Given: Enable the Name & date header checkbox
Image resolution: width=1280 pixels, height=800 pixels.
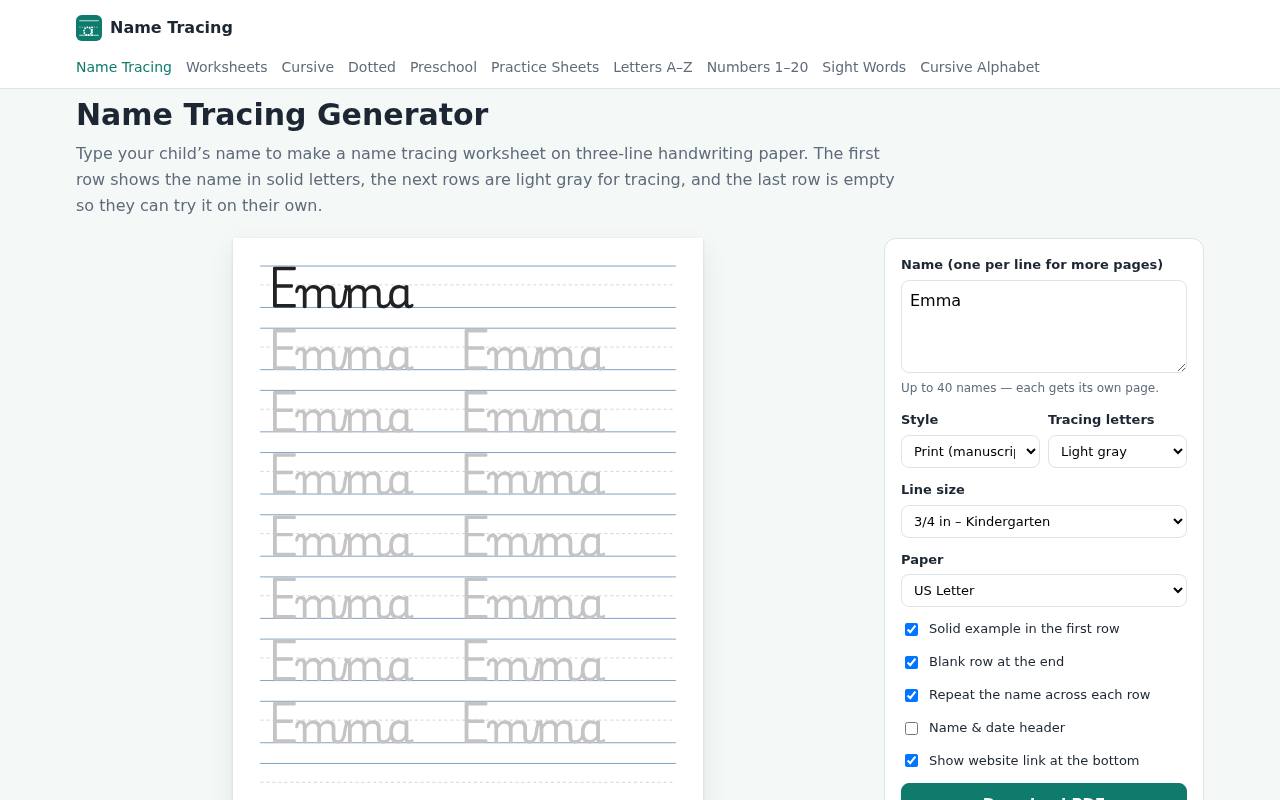Looking at the screenshot, I should coord(911,728).
